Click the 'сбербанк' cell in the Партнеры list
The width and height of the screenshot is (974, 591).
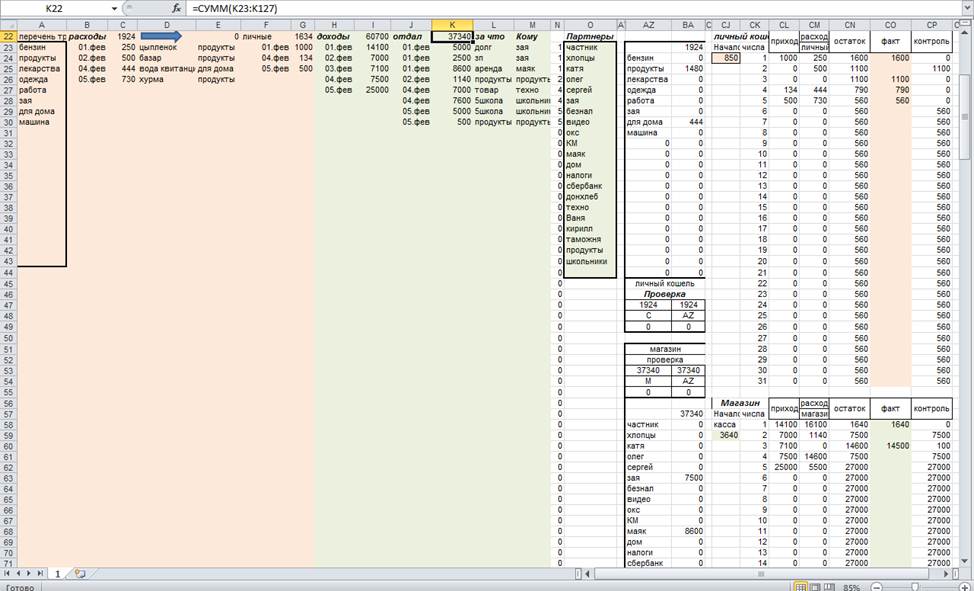click(589, 186)
